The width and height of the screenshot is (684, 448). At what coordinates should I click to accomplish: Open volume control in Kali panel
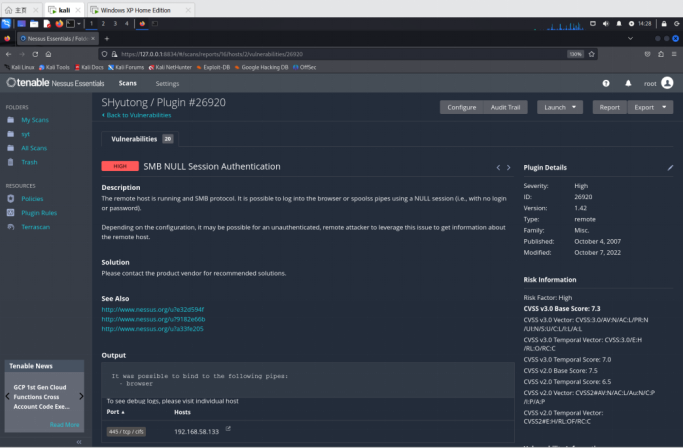(x=605, y=24)
